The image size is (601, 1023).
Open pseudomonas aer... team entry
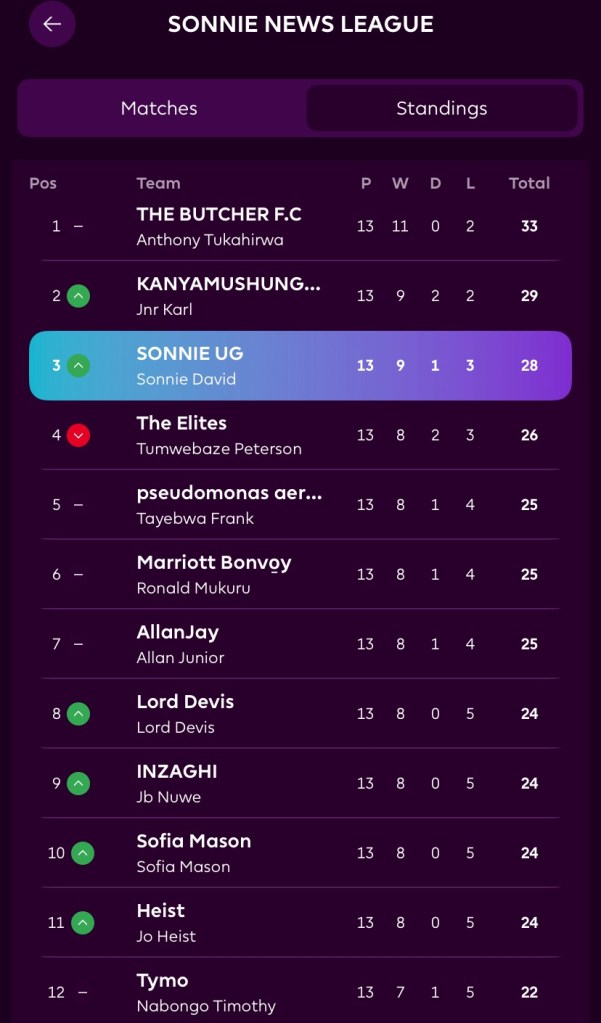point(229,493)
